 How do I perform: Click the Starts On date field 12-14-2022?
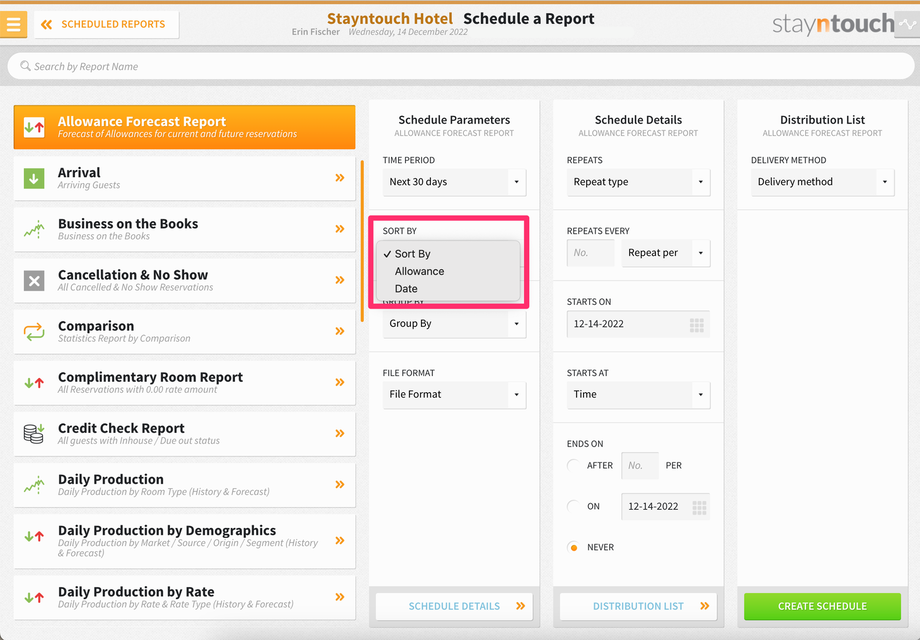pos(638,324)
